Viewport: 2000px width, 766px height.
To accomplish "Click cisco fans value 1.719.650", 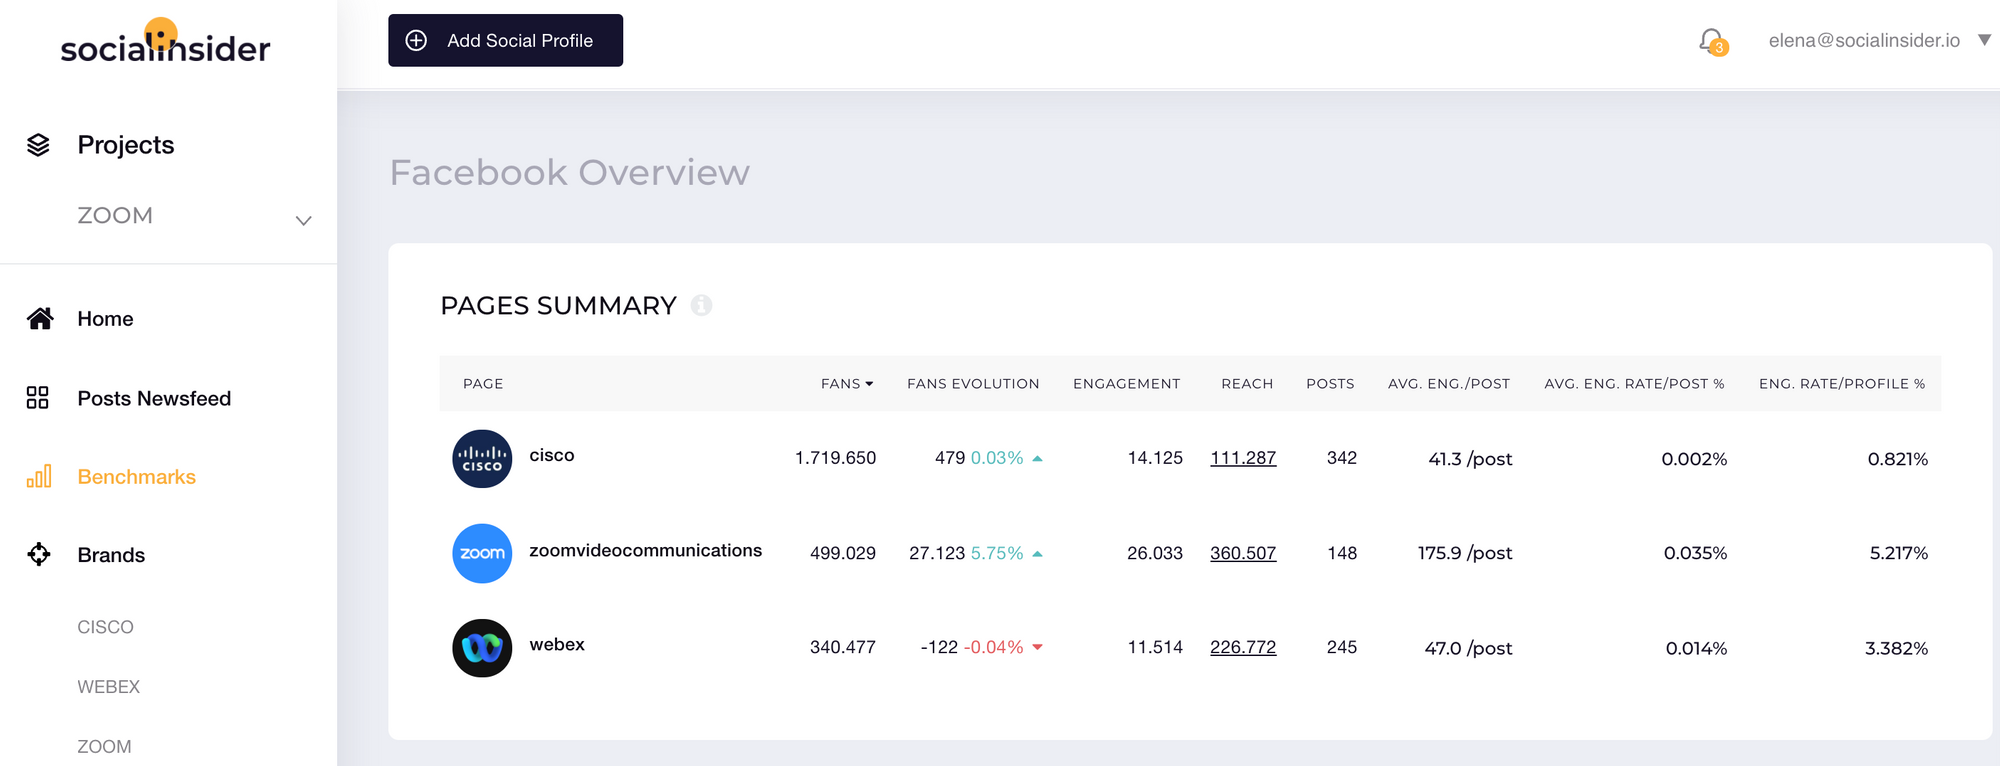I will coord(835,458).
